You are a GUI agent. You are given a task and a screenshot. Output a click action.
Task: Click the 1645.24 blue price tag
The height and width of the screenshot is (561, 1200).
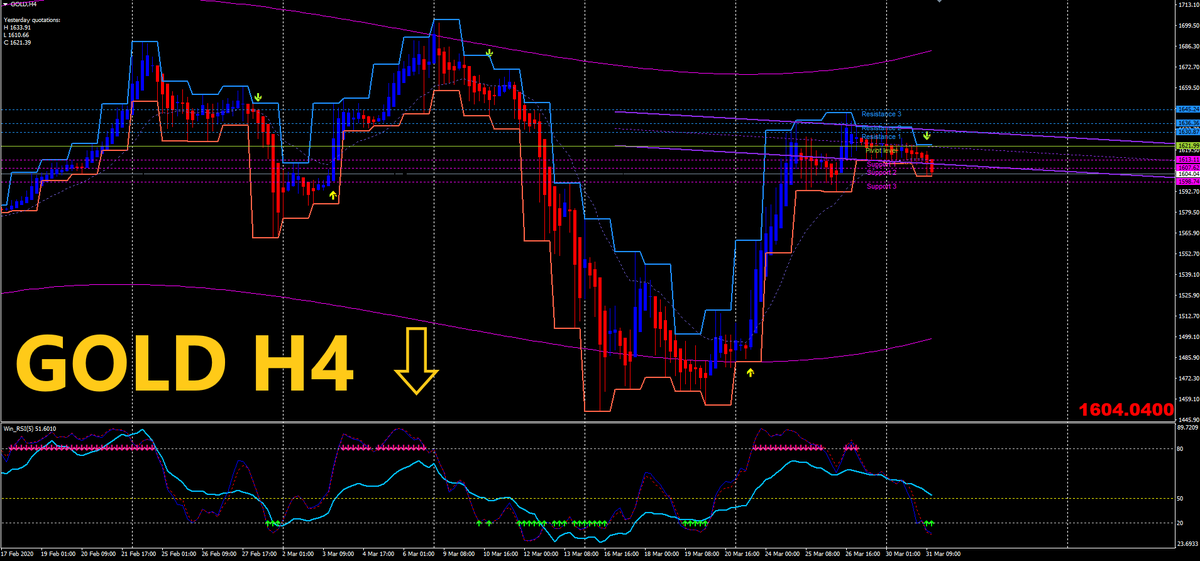point(1189,109)
